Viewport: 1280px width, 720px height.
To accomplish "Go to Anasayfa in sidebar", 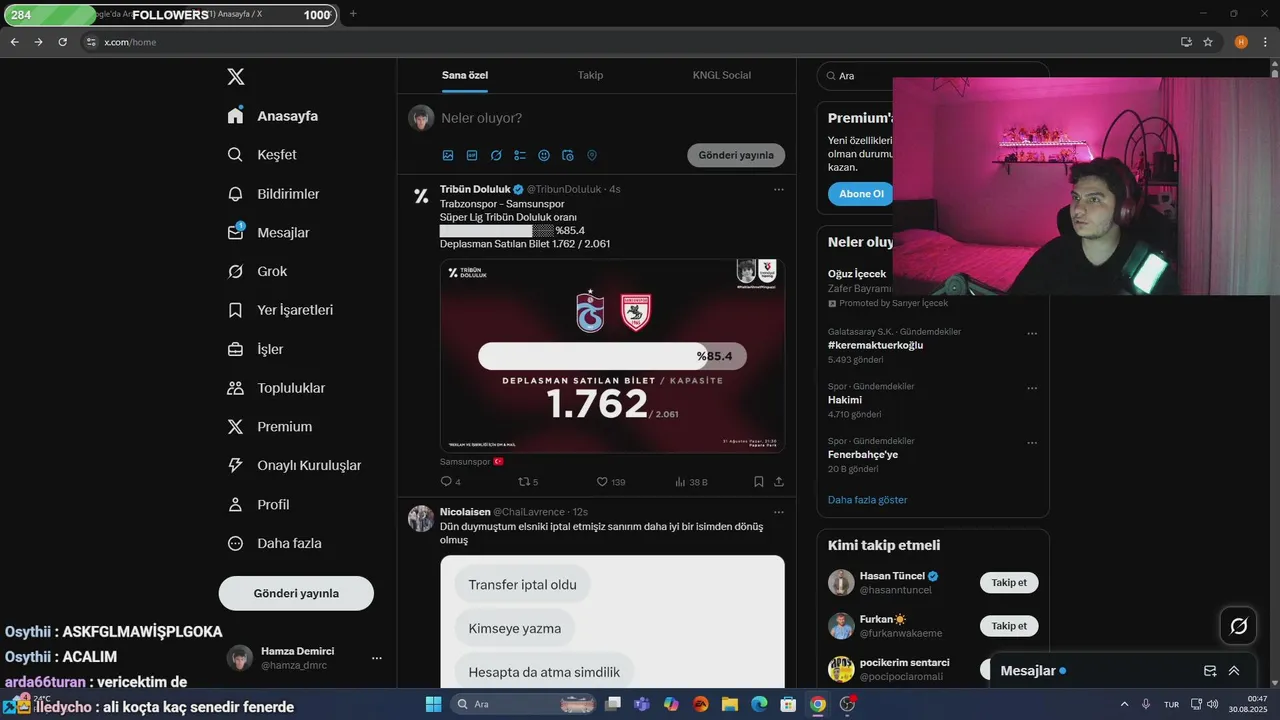I will click(x=273, y=116).
